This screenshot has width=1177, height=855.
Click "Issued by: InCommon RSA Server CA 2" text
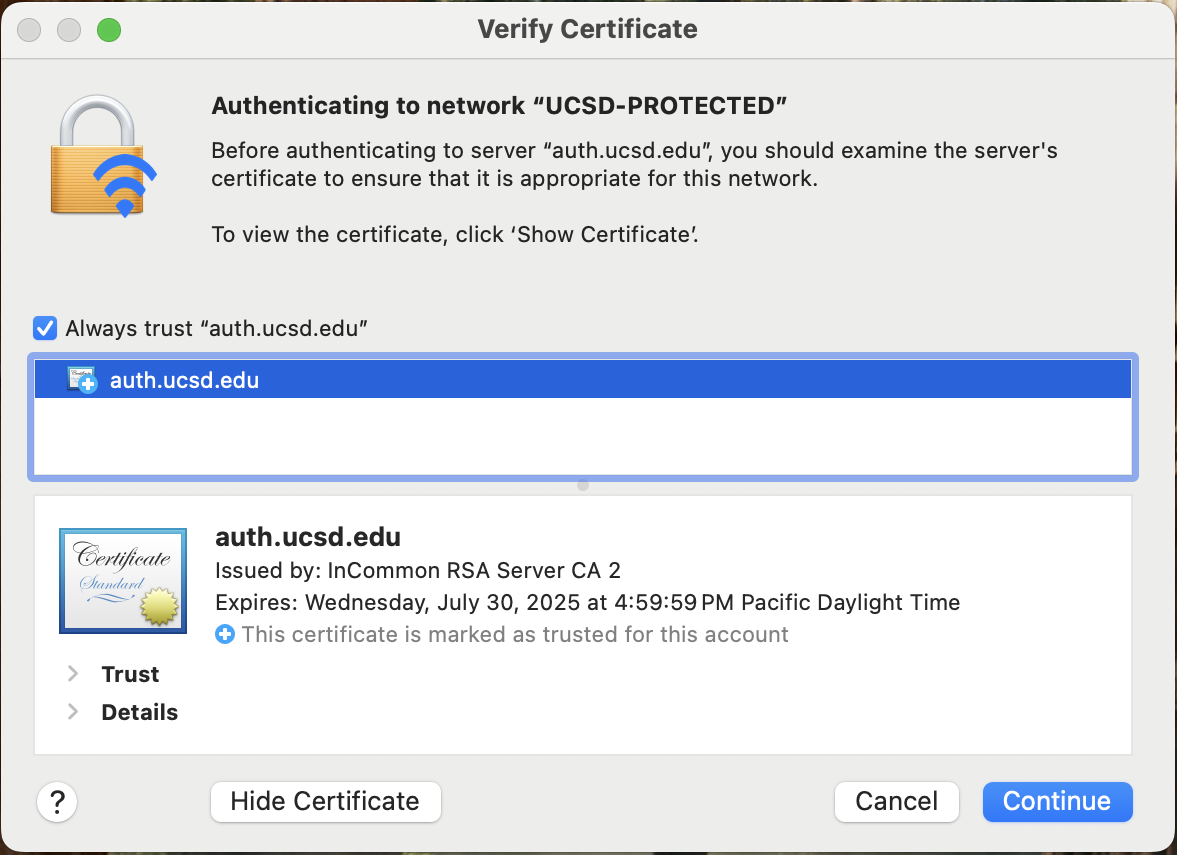[x=418, y=571]
